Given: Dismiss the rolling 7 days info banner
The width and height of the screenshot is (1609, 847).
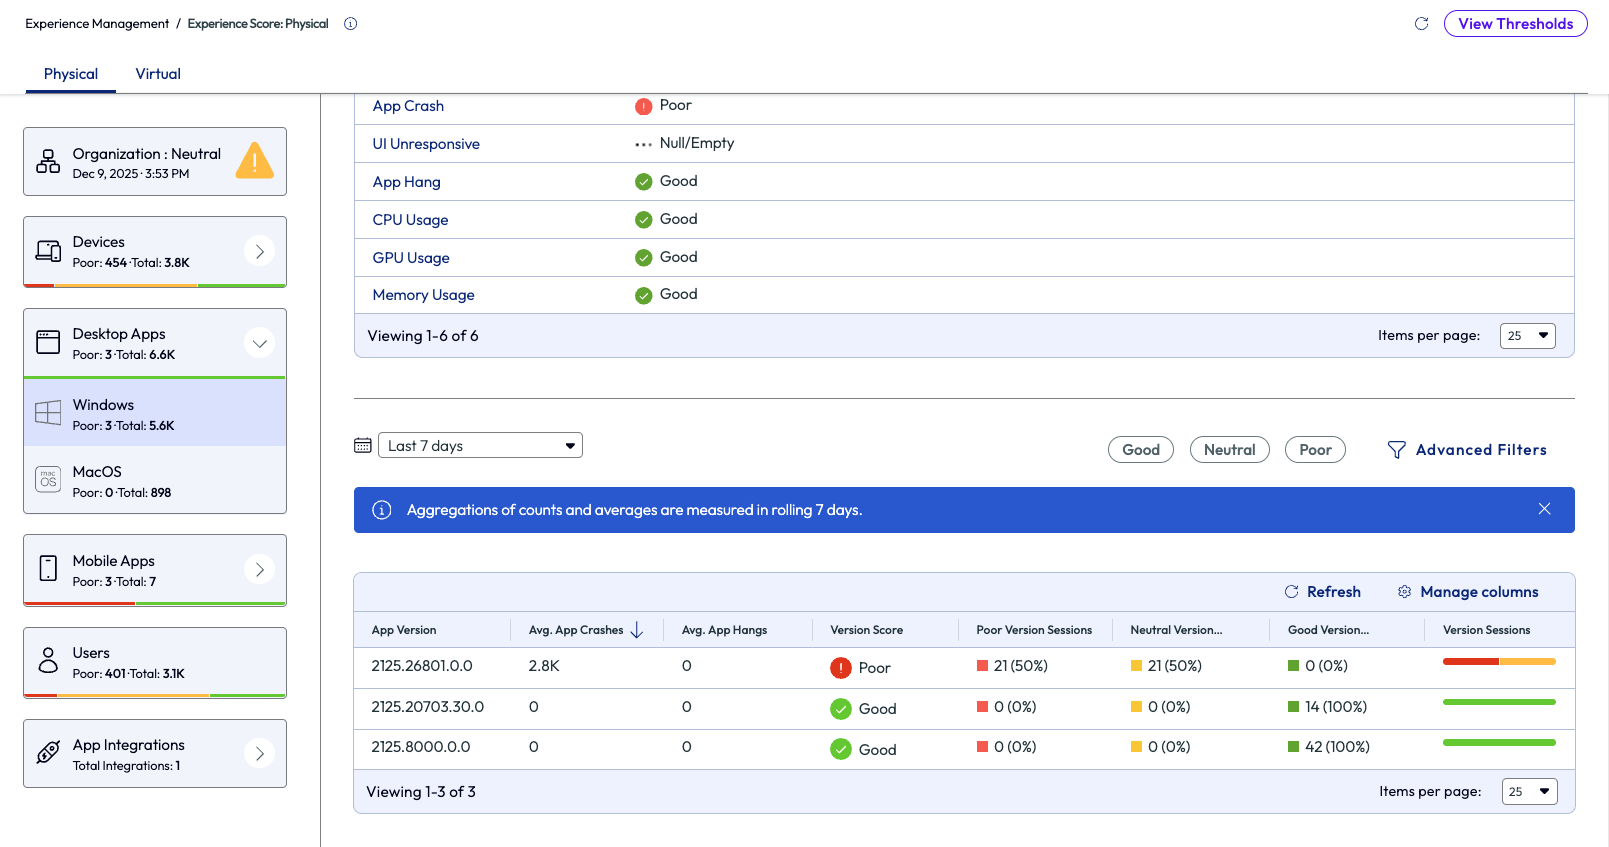Looking at the screenshot, I should click(x=1544, y=509).
